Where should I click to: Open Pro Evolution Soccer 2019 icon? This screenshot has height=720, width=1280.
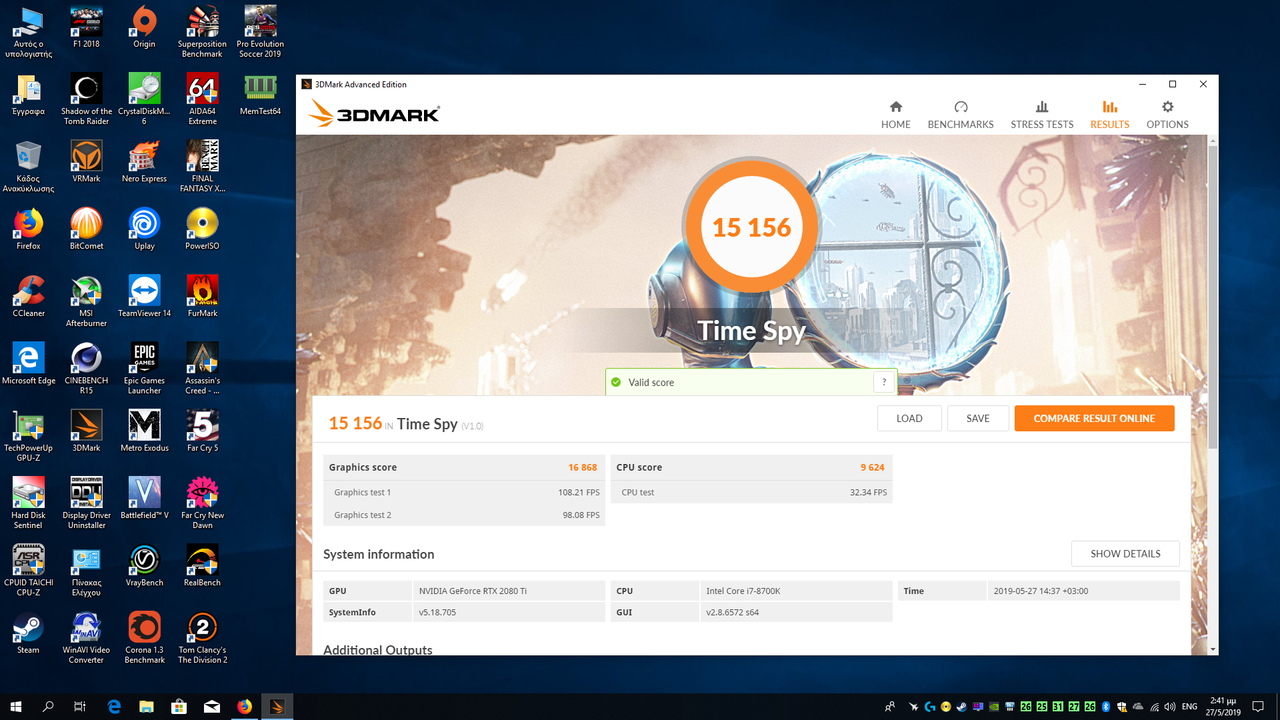[260, 31]
